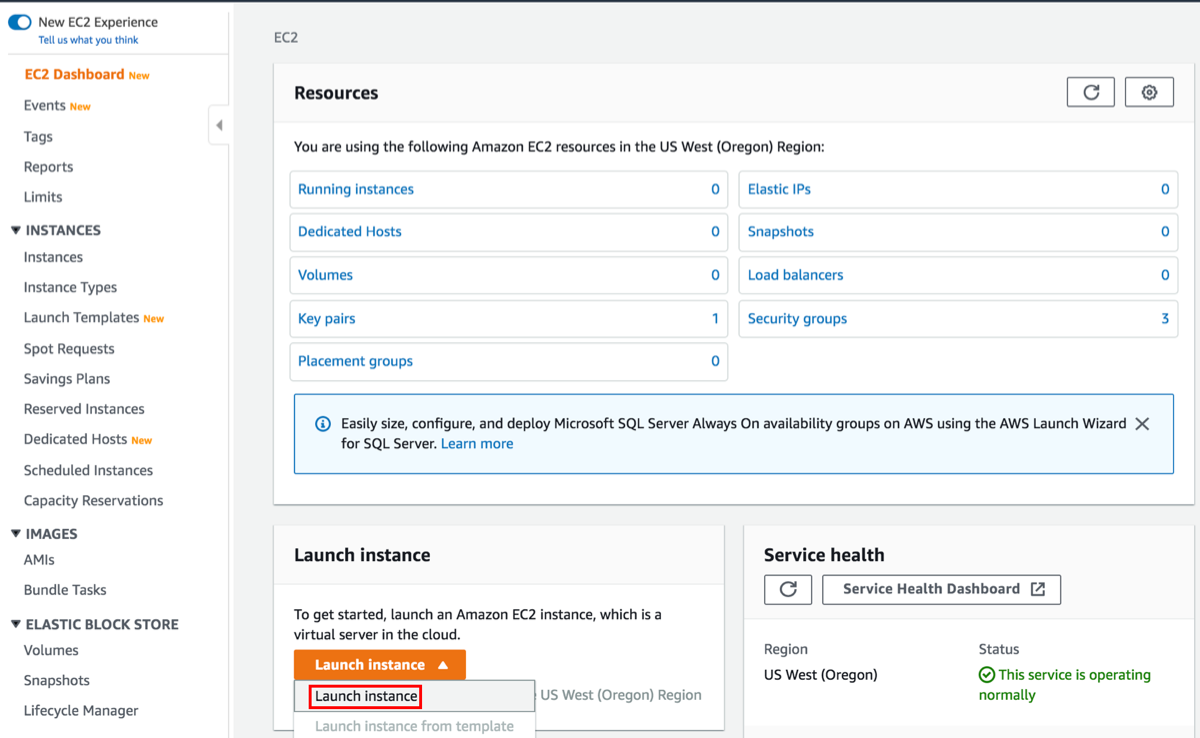Dismiss the SQL Server info banner
Image resolution: width=1200 pixels, height=738 pixels.
(1142, 424)
